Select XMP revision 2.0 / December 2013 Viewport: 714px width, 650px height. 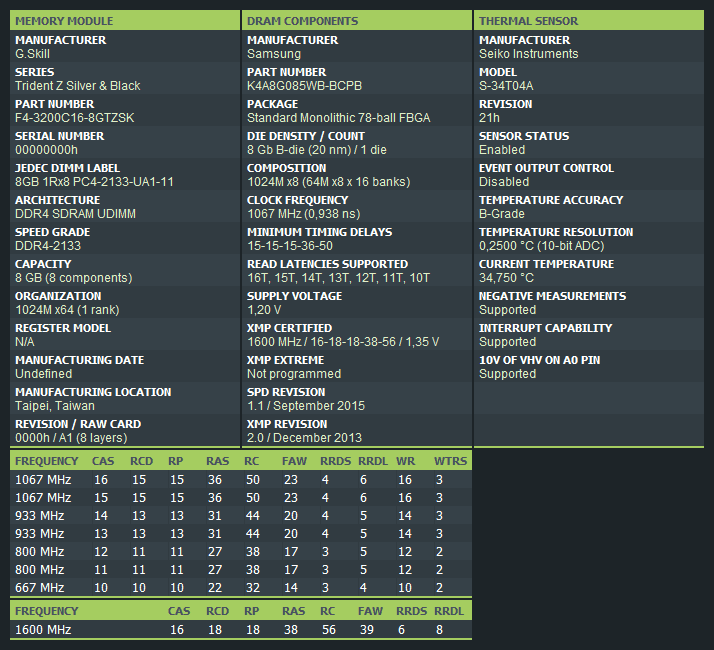tap(305, 438)
